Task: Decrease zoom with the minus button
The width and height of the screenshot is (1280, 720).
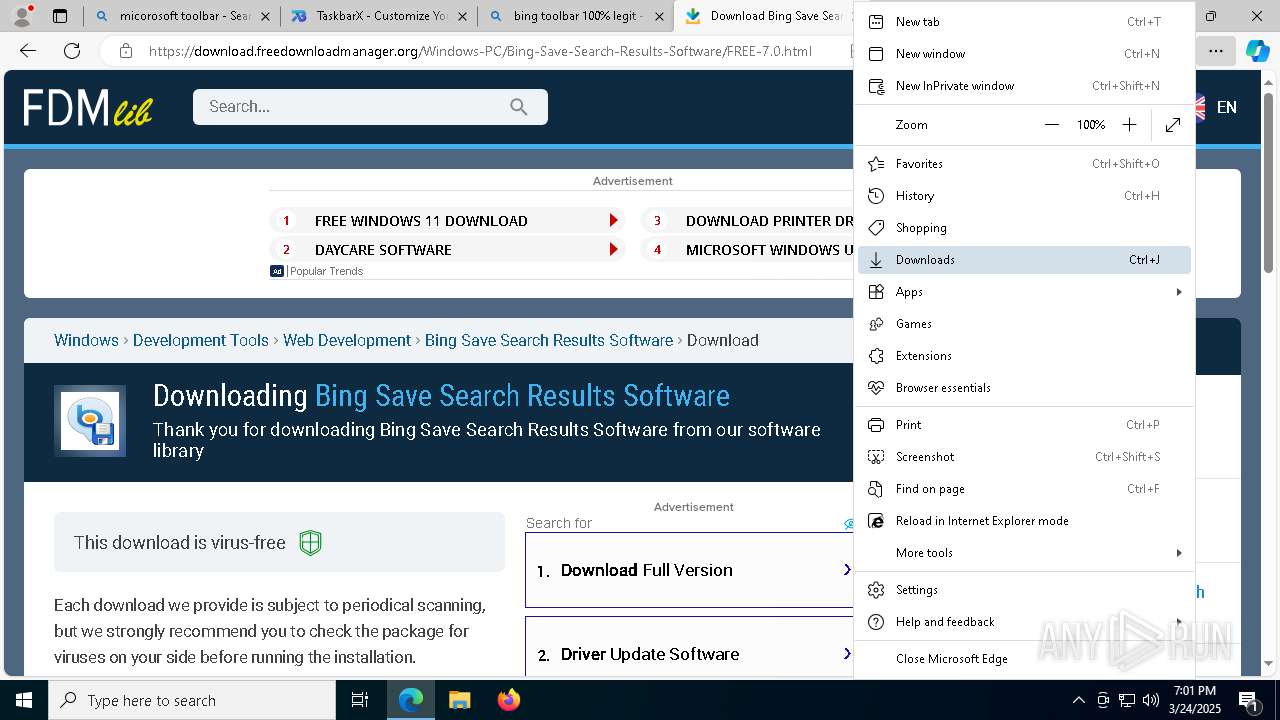Action: point(1051,125)
